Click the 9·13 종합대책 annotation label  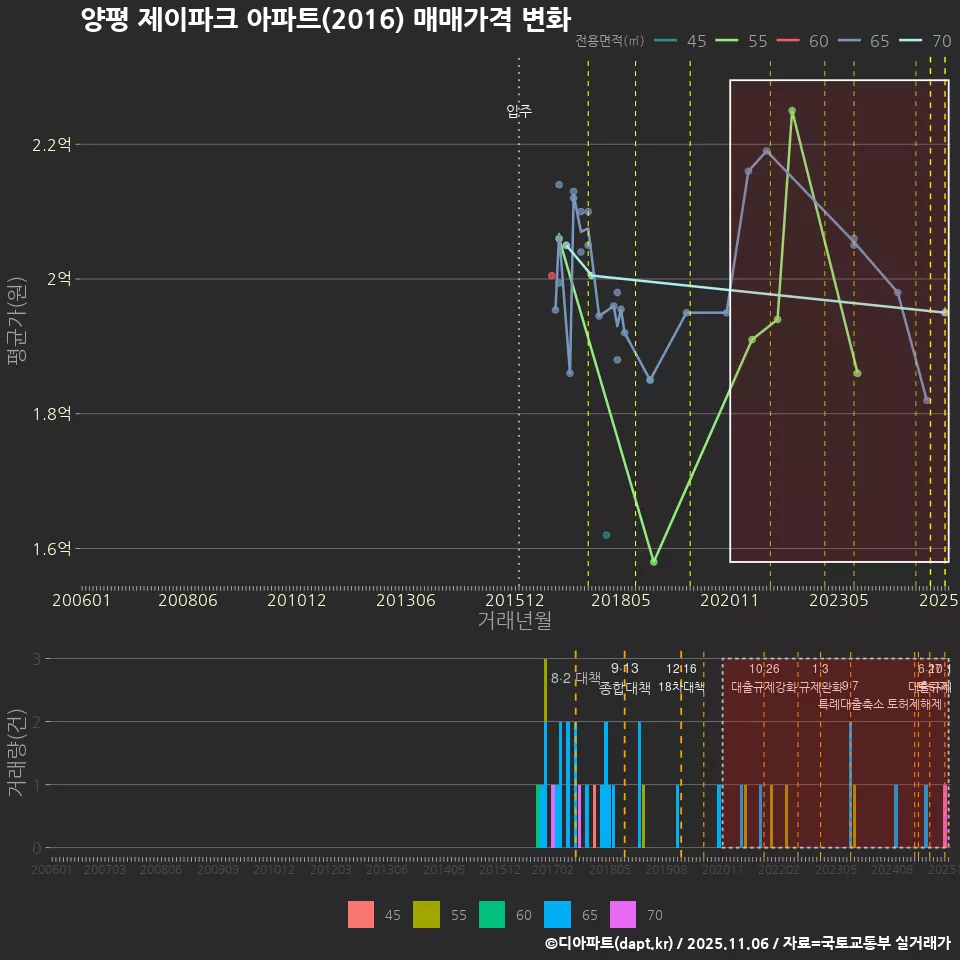622,678
